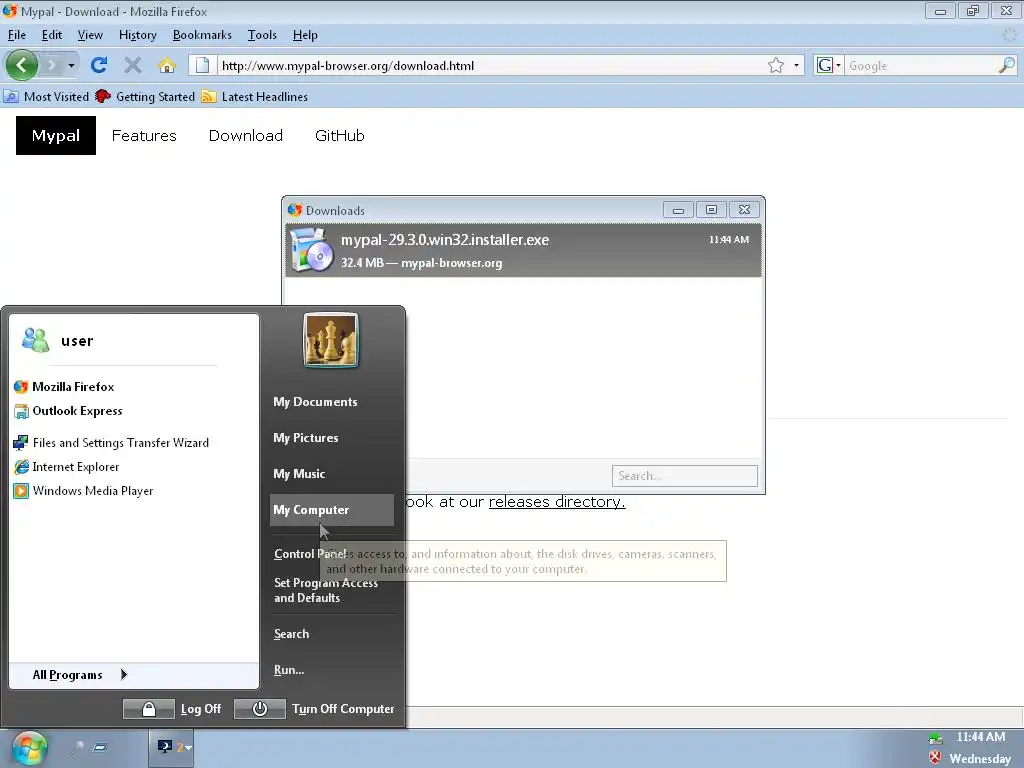Open My Pictures from Start menu

(306, 438)
